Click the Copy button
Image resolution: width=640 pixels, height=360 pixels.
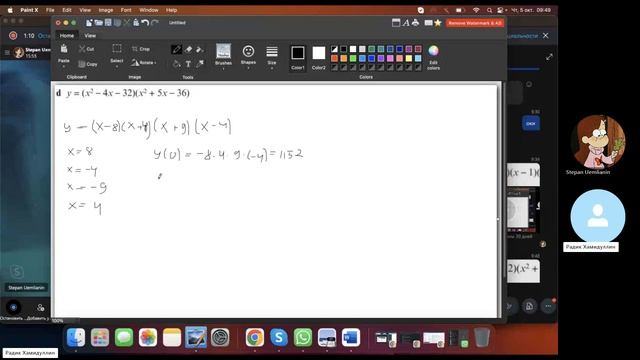click(x=88, y=64)
